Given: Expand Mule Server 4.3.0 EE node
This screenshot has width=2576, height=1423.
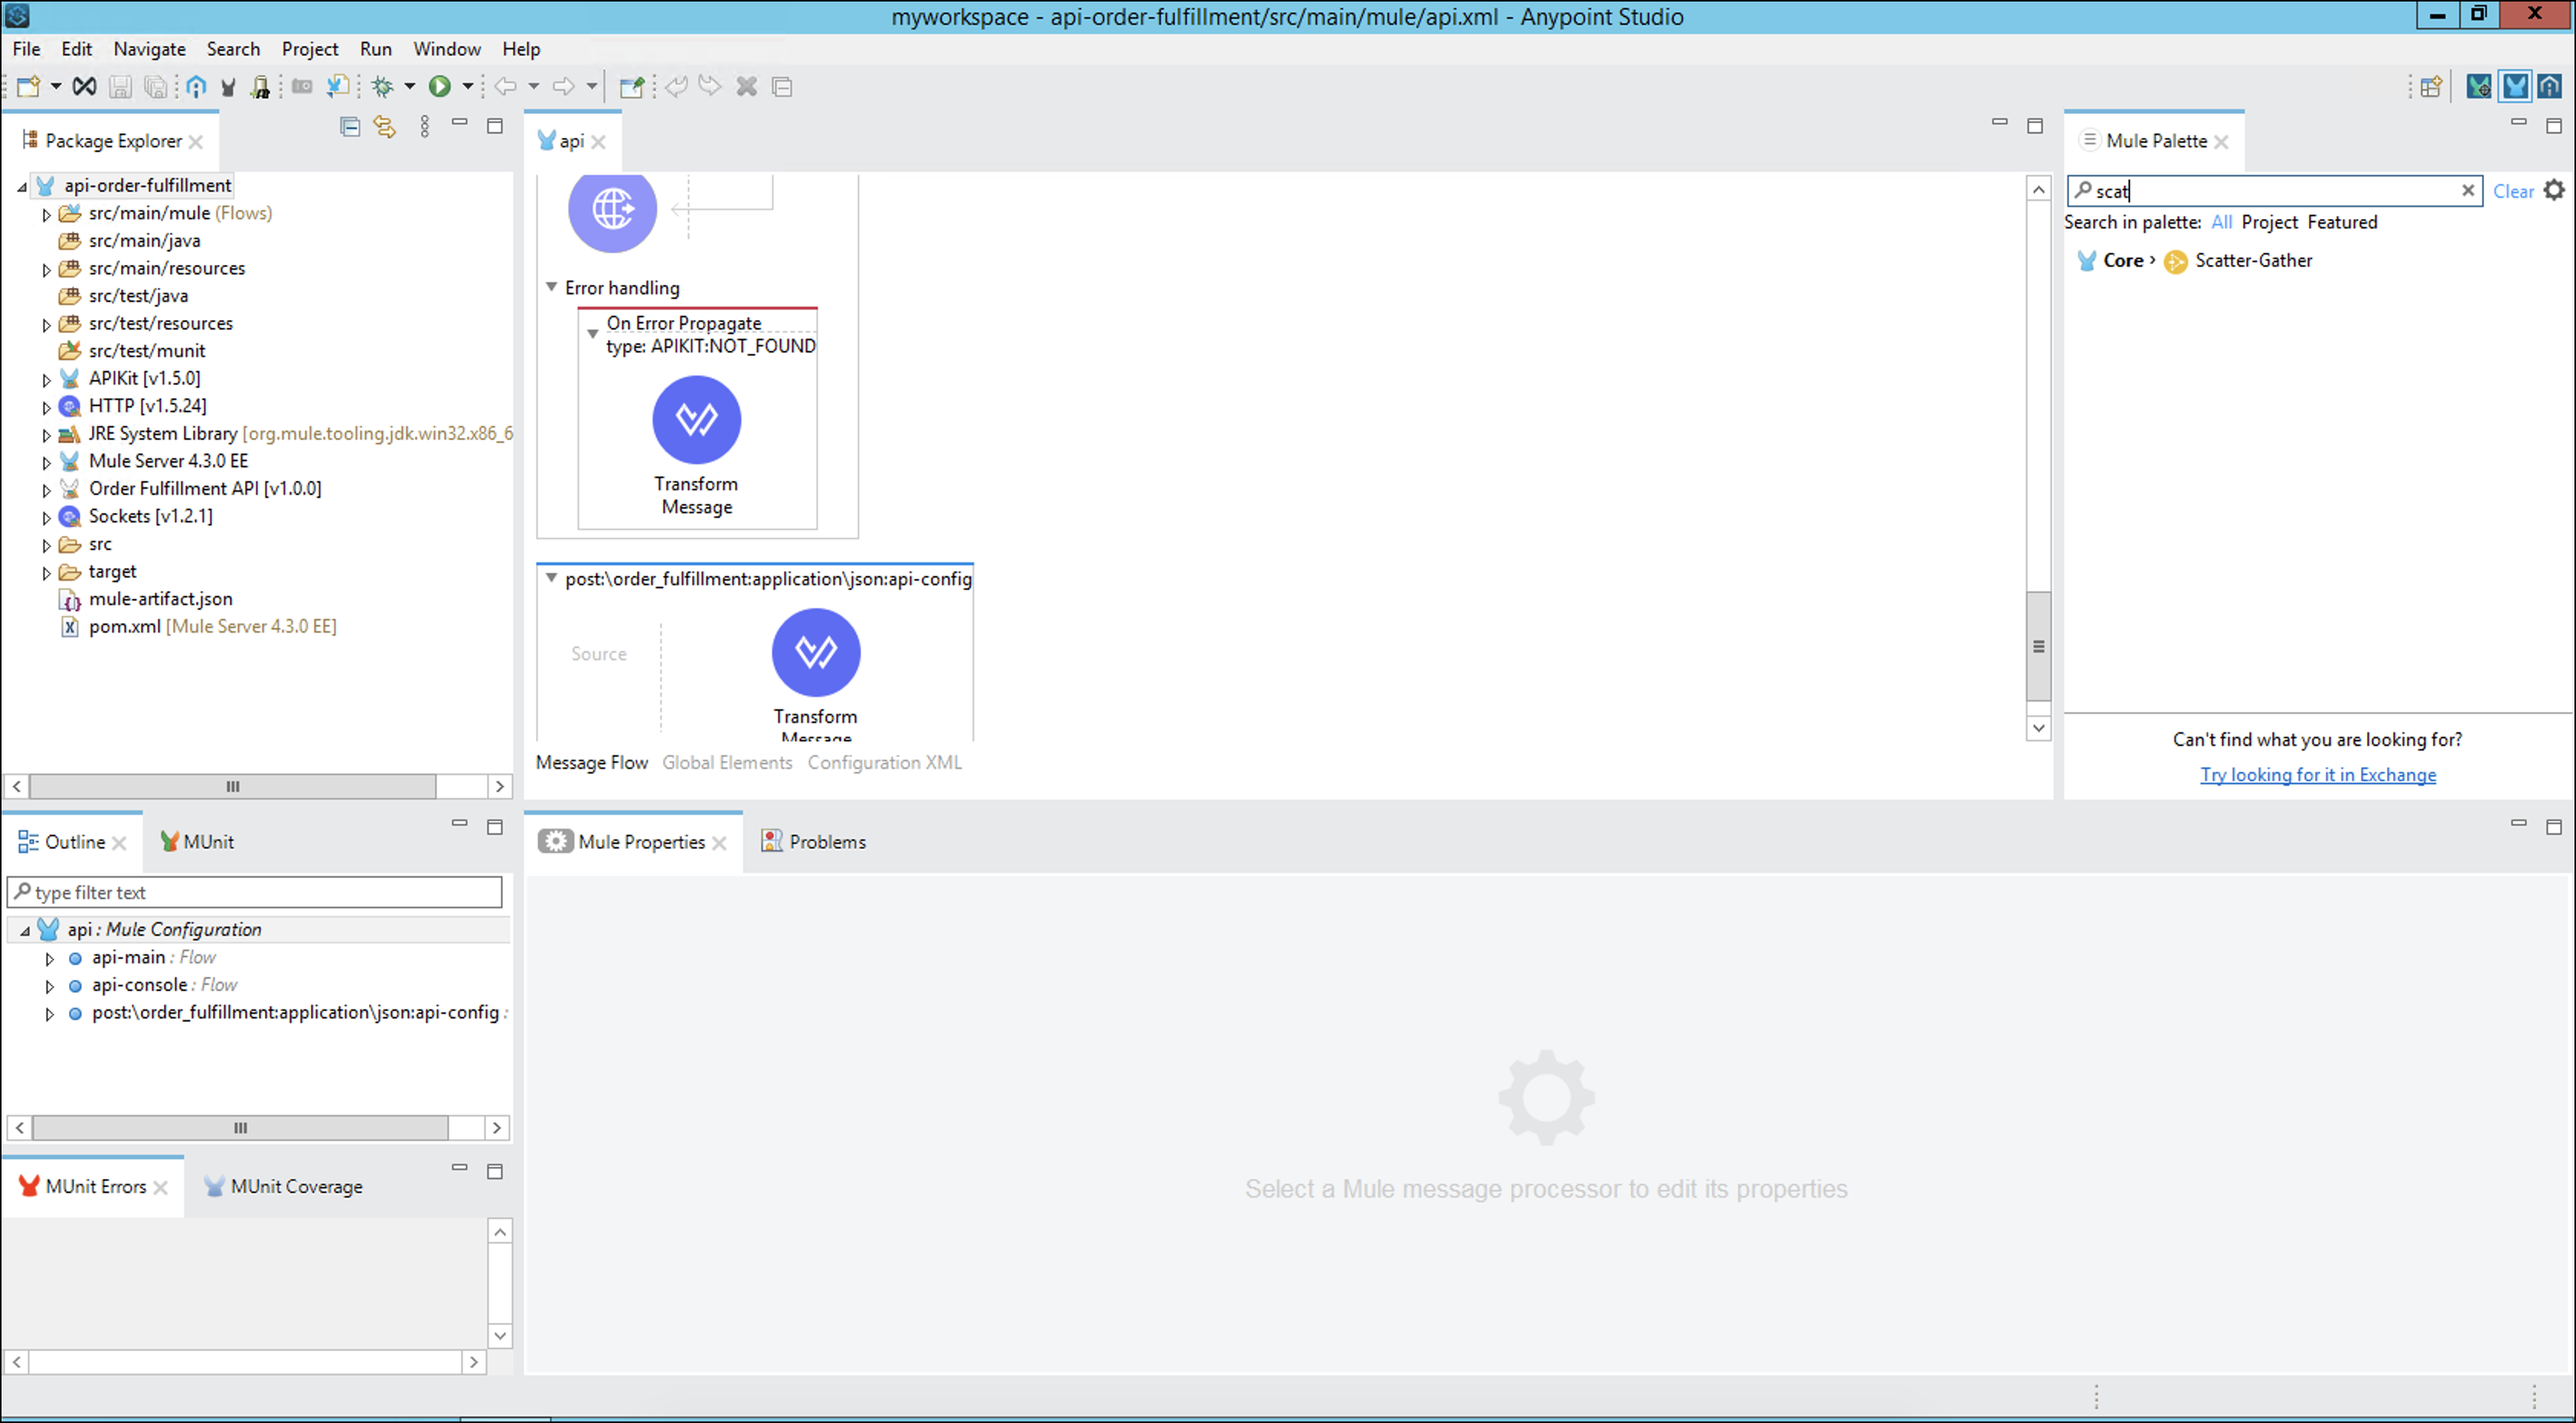Looking at the screenshot, I should tap(46, 462).
